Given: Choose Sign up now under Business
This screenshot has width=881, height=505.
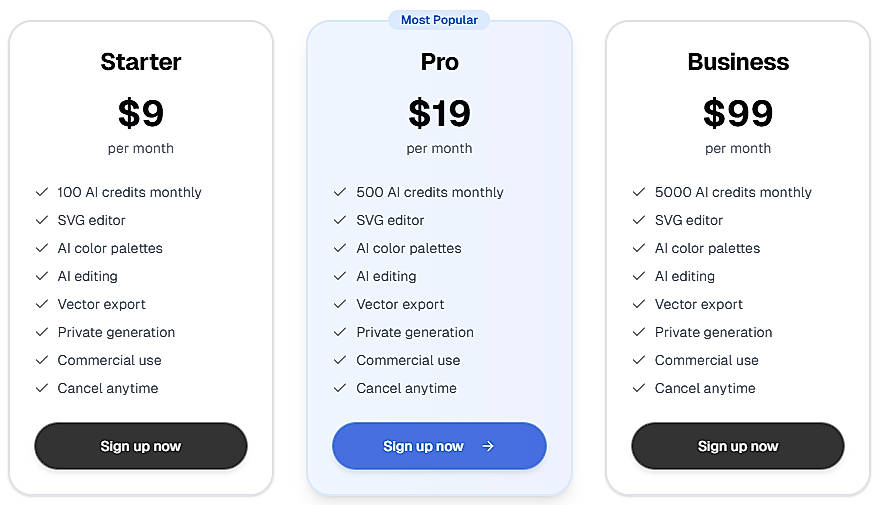Looking at the screenshot, I should pyautogui.click(x=738, y=446).
